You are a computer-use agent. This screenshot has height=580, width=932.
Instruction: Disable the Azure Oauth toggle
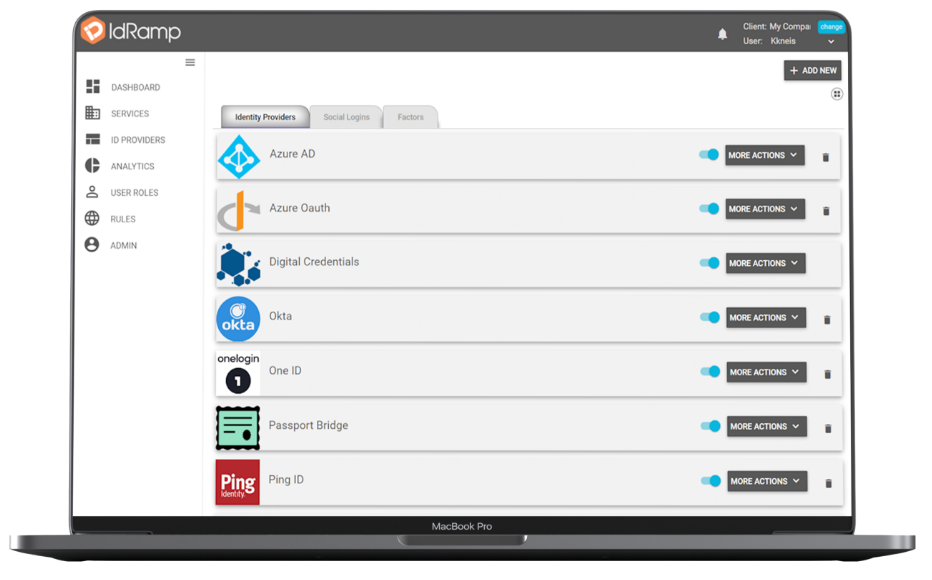(x=710, y=209)
